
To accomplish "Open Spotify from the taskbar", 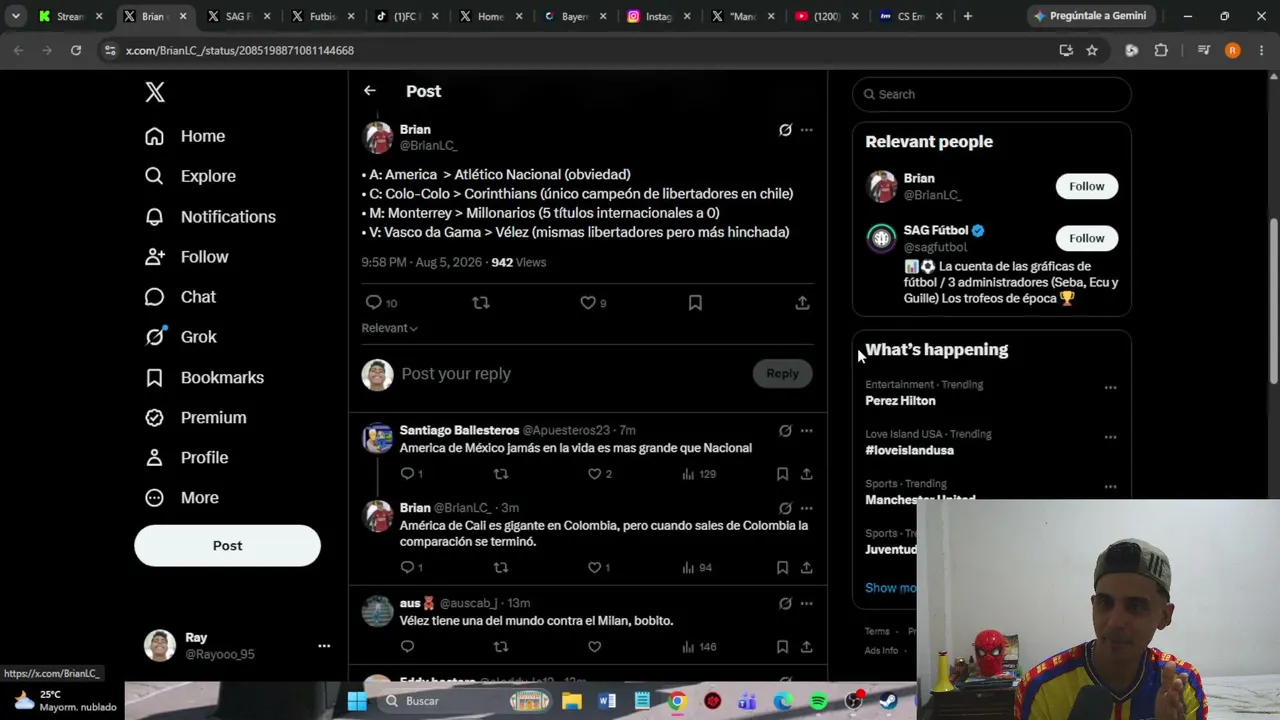I will tap(818, 701).
